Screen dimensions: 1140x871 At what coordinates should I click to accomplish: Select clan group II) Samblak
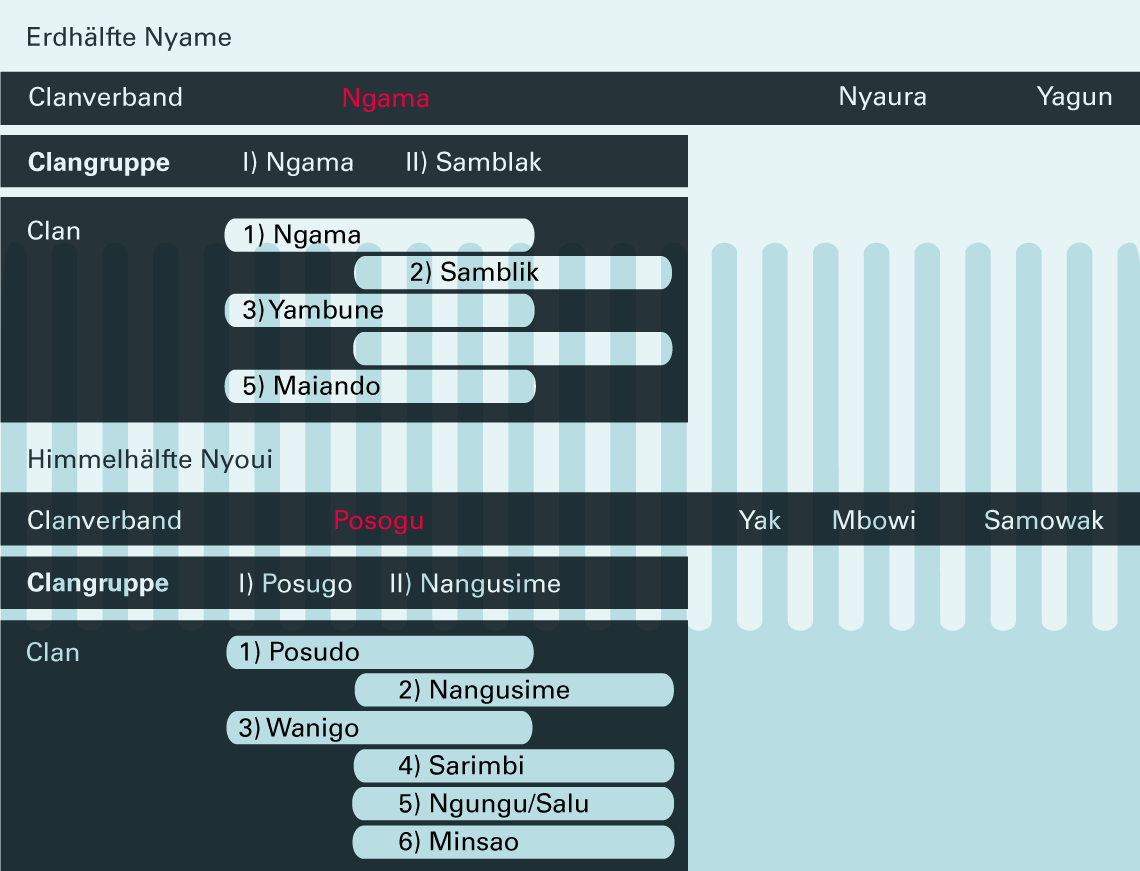[473, 162]
